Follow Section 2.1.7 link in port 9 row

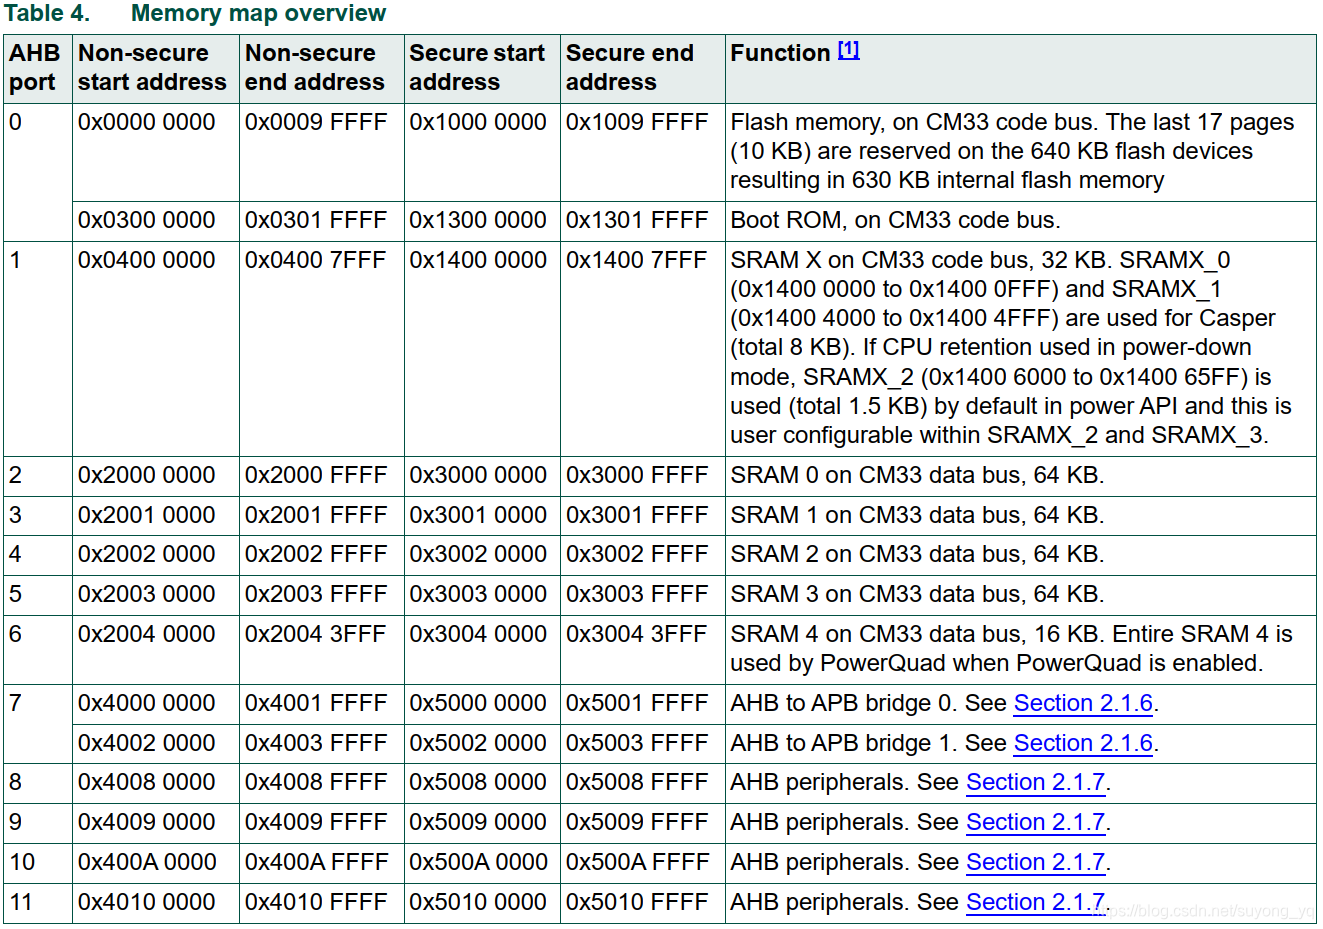pyautogui.click(x=1035, y=822)
